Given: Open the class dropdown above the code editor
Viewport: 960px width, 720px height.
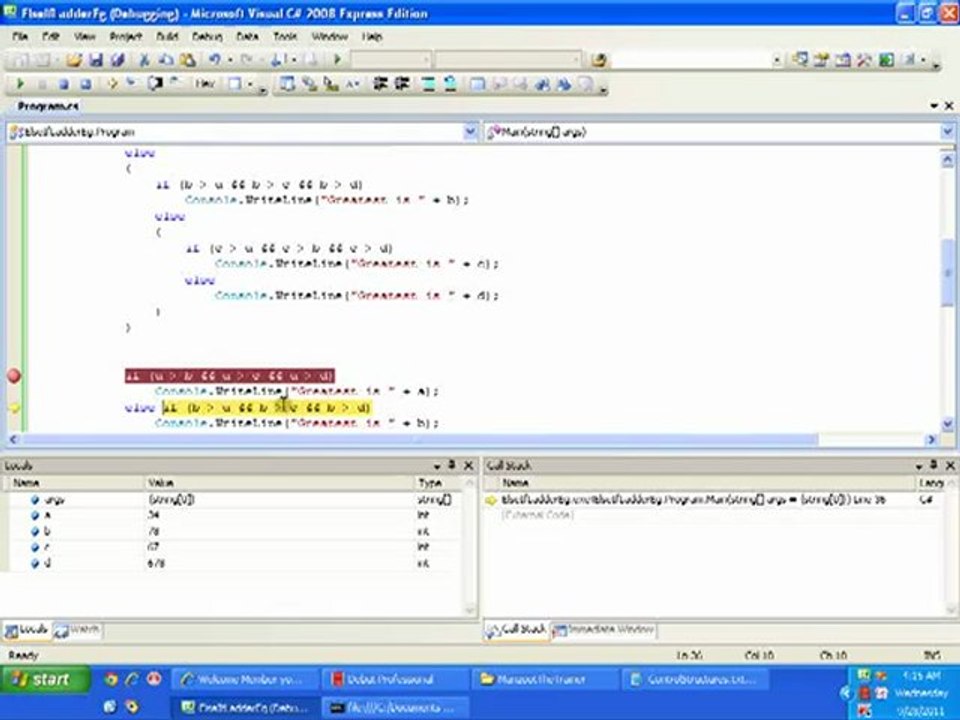Looking at the screenshot, I should tap(470, 132).
